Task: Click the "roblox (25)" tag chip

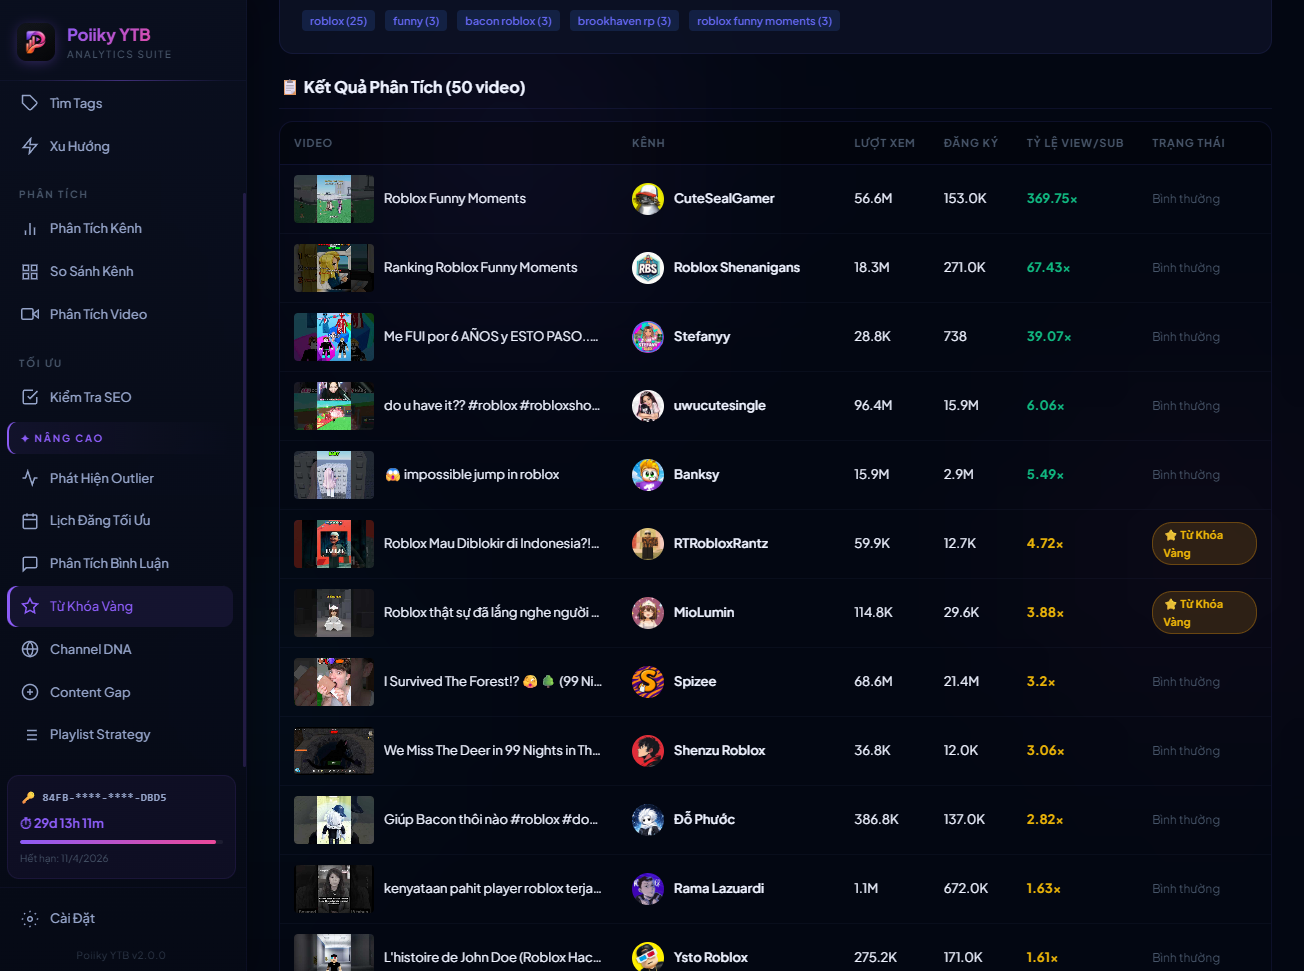Action: tap(338, 21)
